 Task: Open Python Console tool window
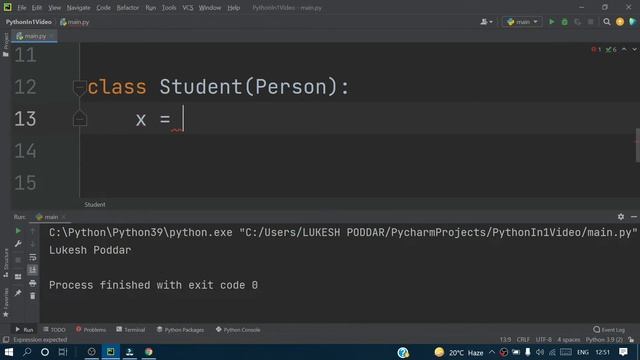[238, 329]
